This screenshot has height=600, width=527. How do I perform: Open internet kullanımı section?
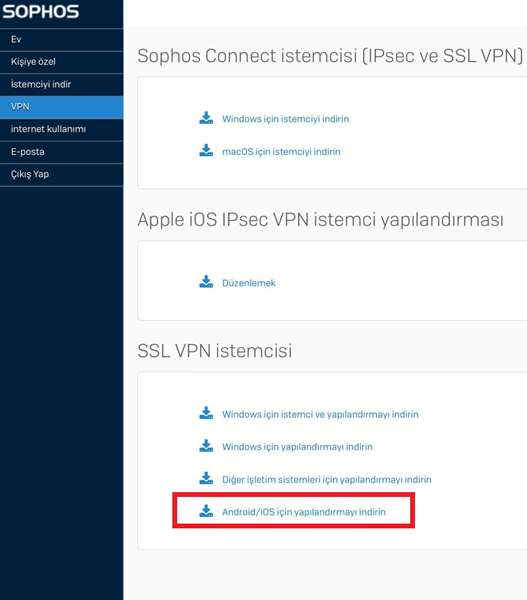click(62, 129)
